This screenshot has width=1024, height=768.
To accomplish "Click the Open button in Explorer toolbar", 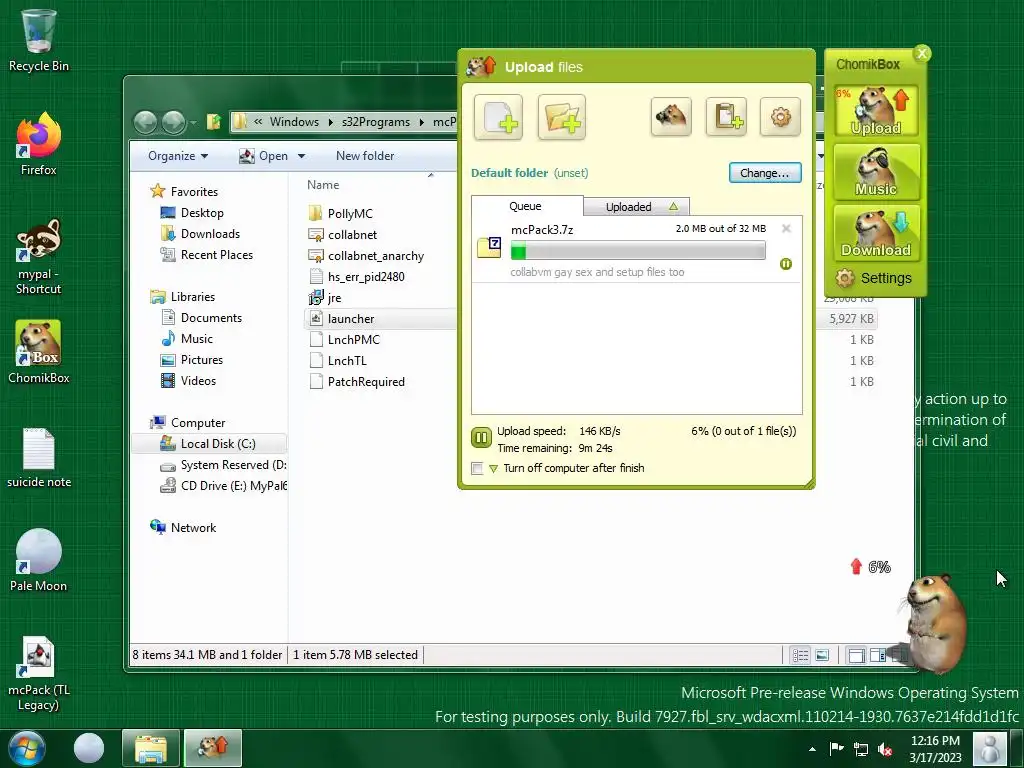I will 264,156.
